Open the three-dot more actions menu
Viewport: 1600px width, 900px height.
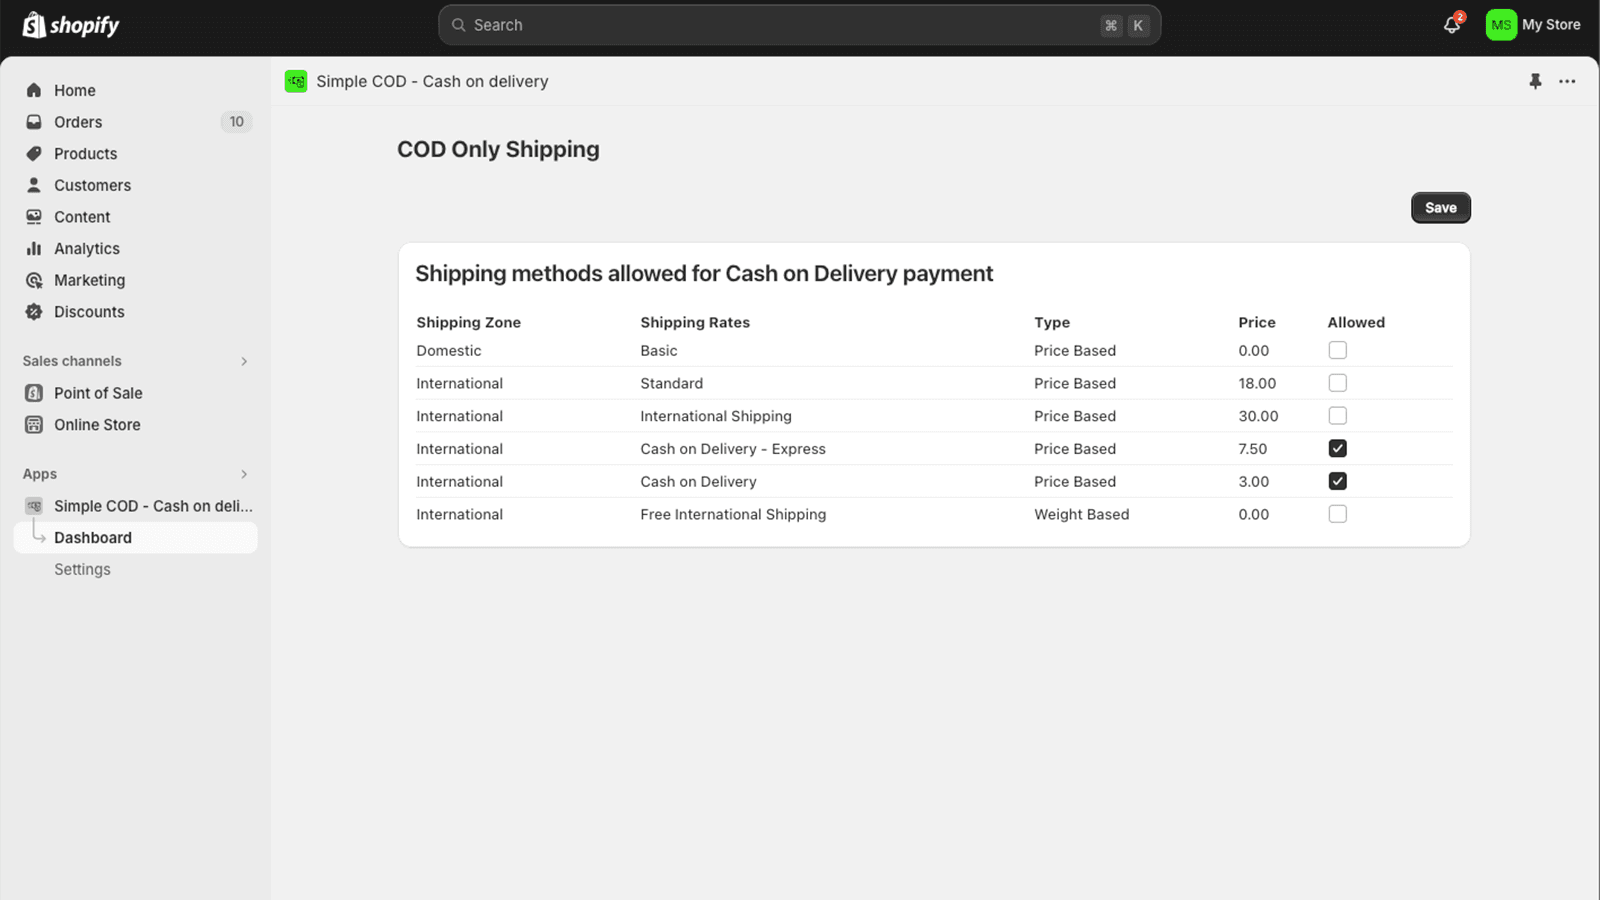click(1567, 82)
